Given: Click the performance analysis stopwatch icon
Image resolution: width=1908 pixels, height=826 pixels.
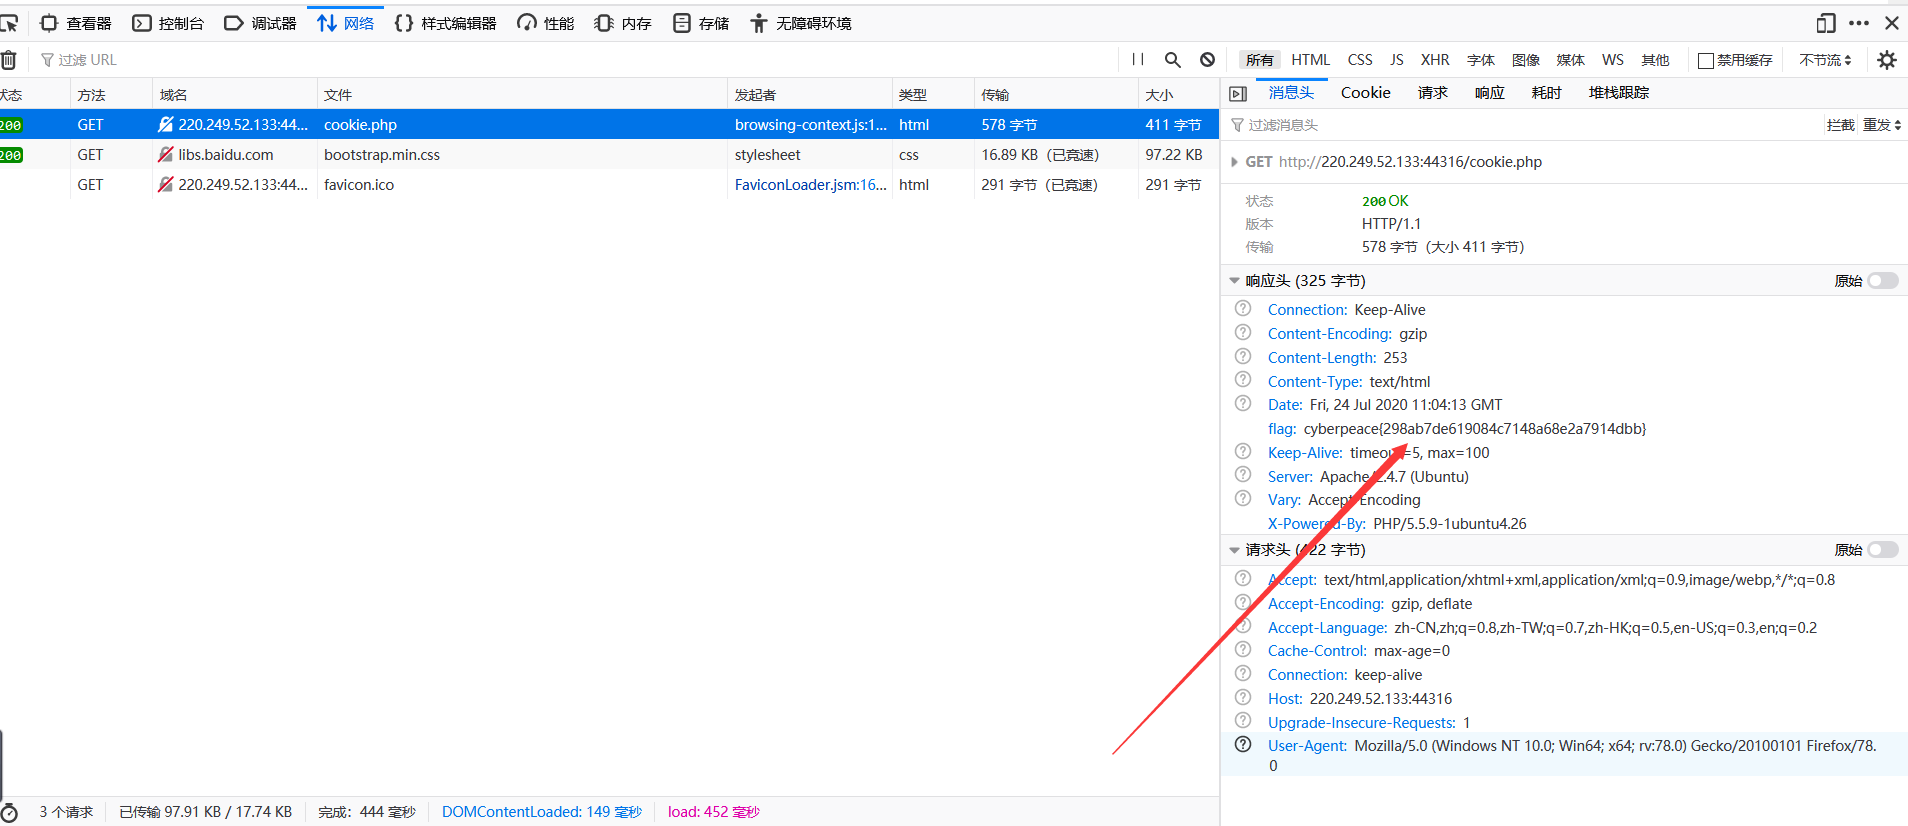Looking at the screenshot, I should [x=9, y=812].
